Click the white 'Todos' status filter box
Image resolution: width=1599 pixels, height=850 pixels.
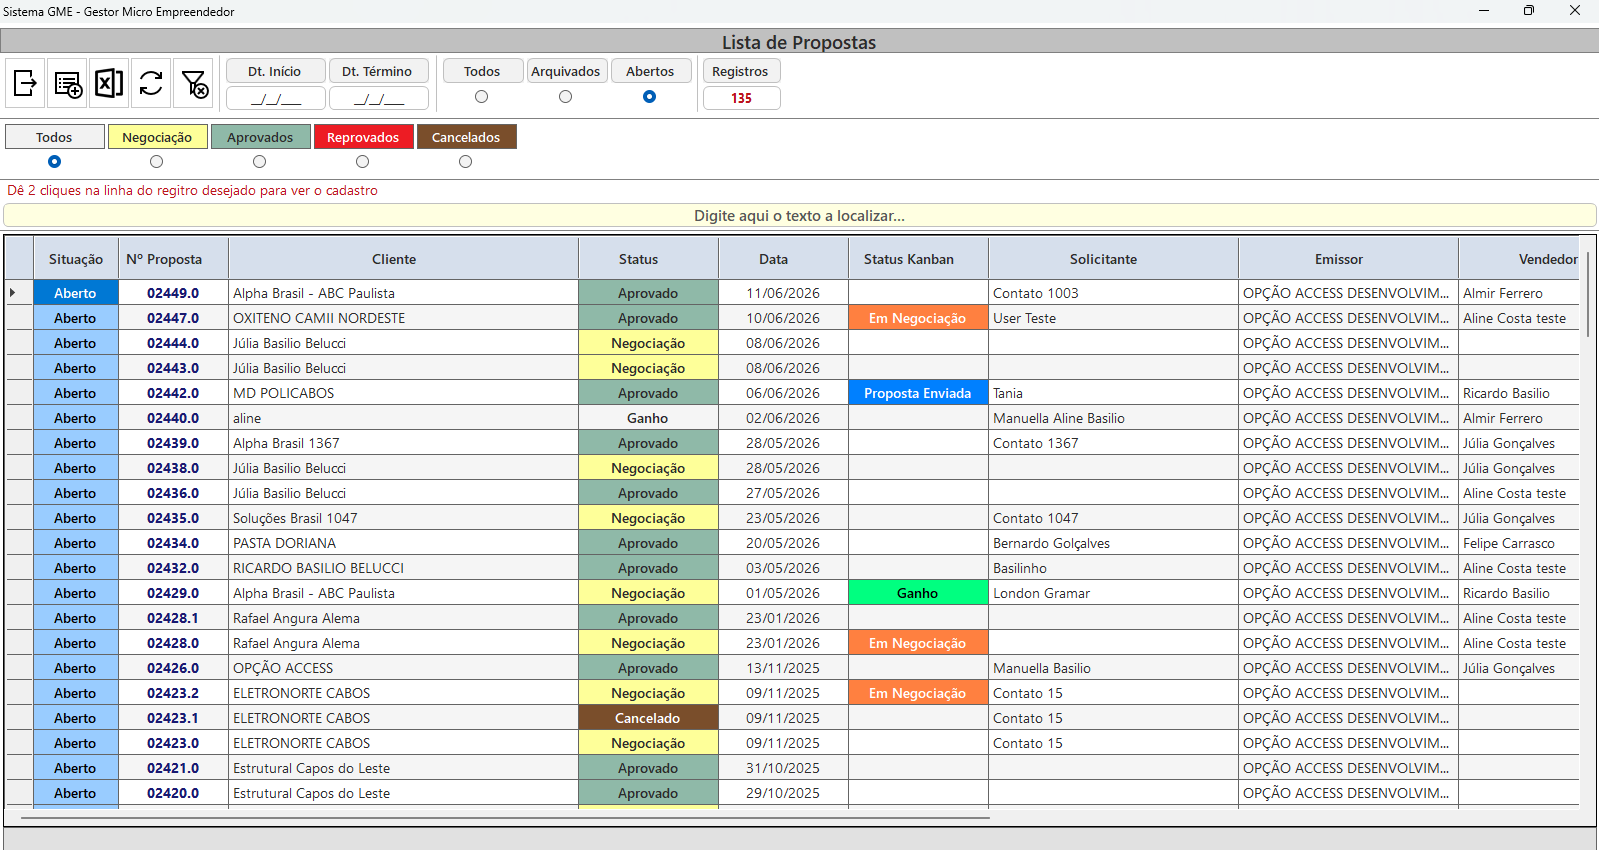pyautogui.click(x=54, y=137)
